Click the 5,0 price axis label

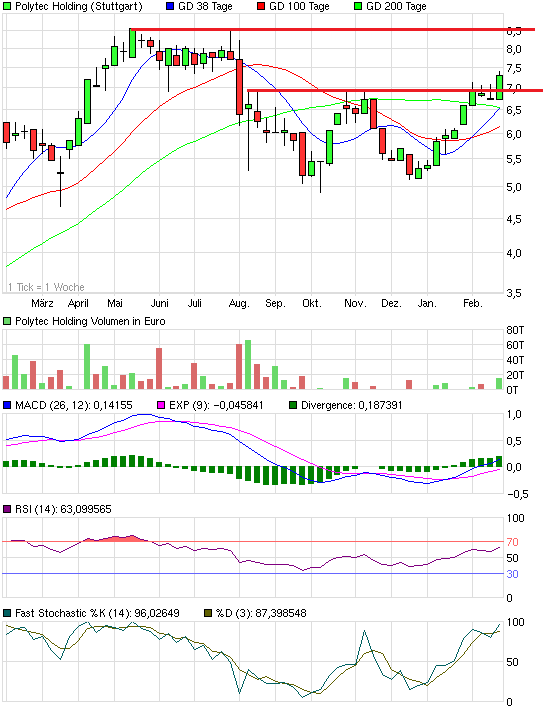(x=514, y=187)
